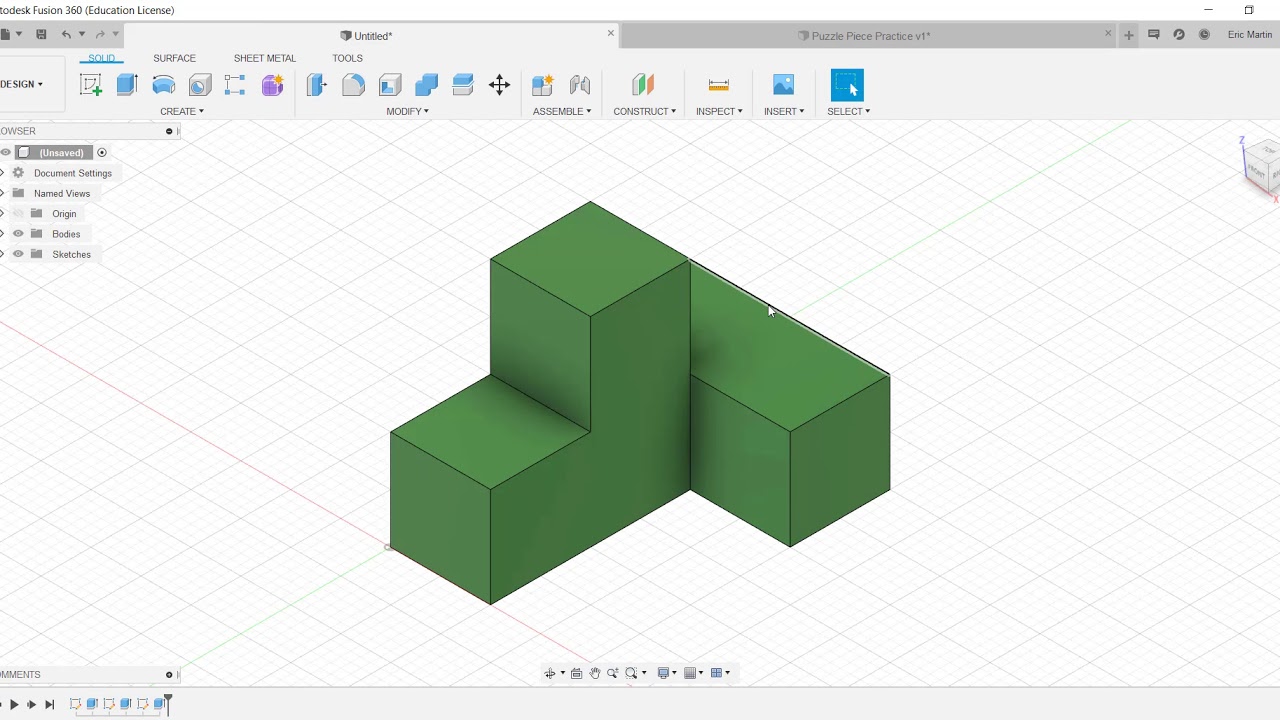Open the notifications comment icon

1154,34
